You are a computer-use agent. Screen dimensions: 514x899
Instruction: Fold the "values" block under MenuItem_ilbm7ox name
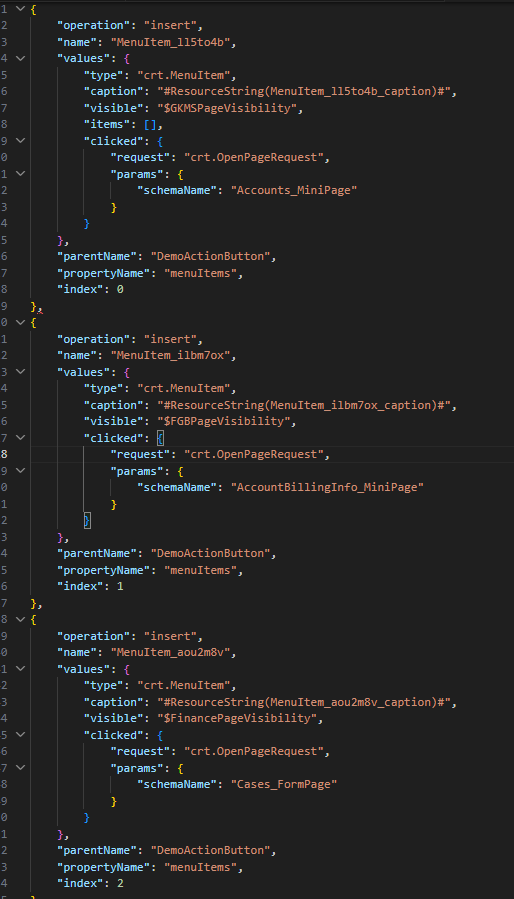pos(21,372)
